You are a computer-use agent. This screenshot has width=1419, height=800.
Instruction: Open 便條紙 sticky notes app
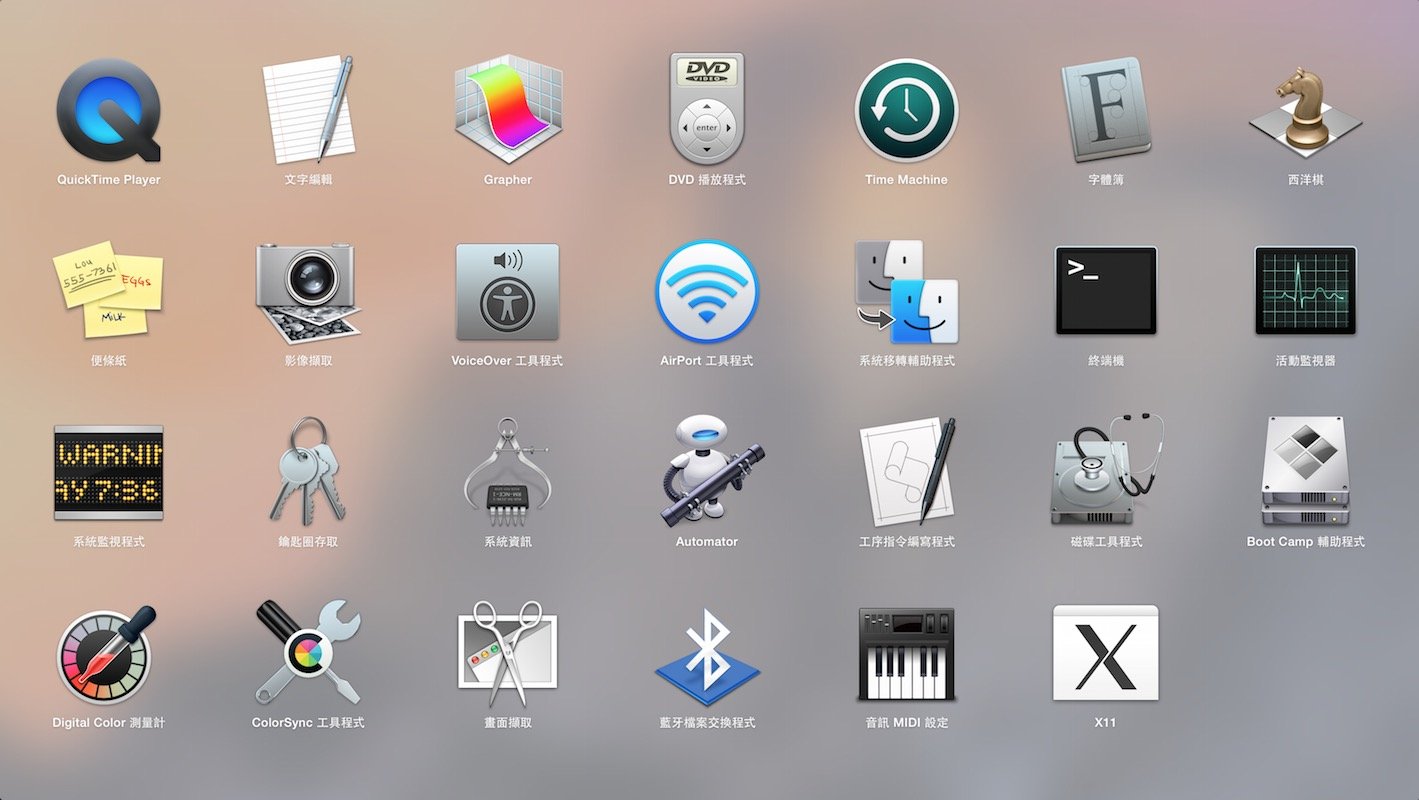tap(108, 289)
